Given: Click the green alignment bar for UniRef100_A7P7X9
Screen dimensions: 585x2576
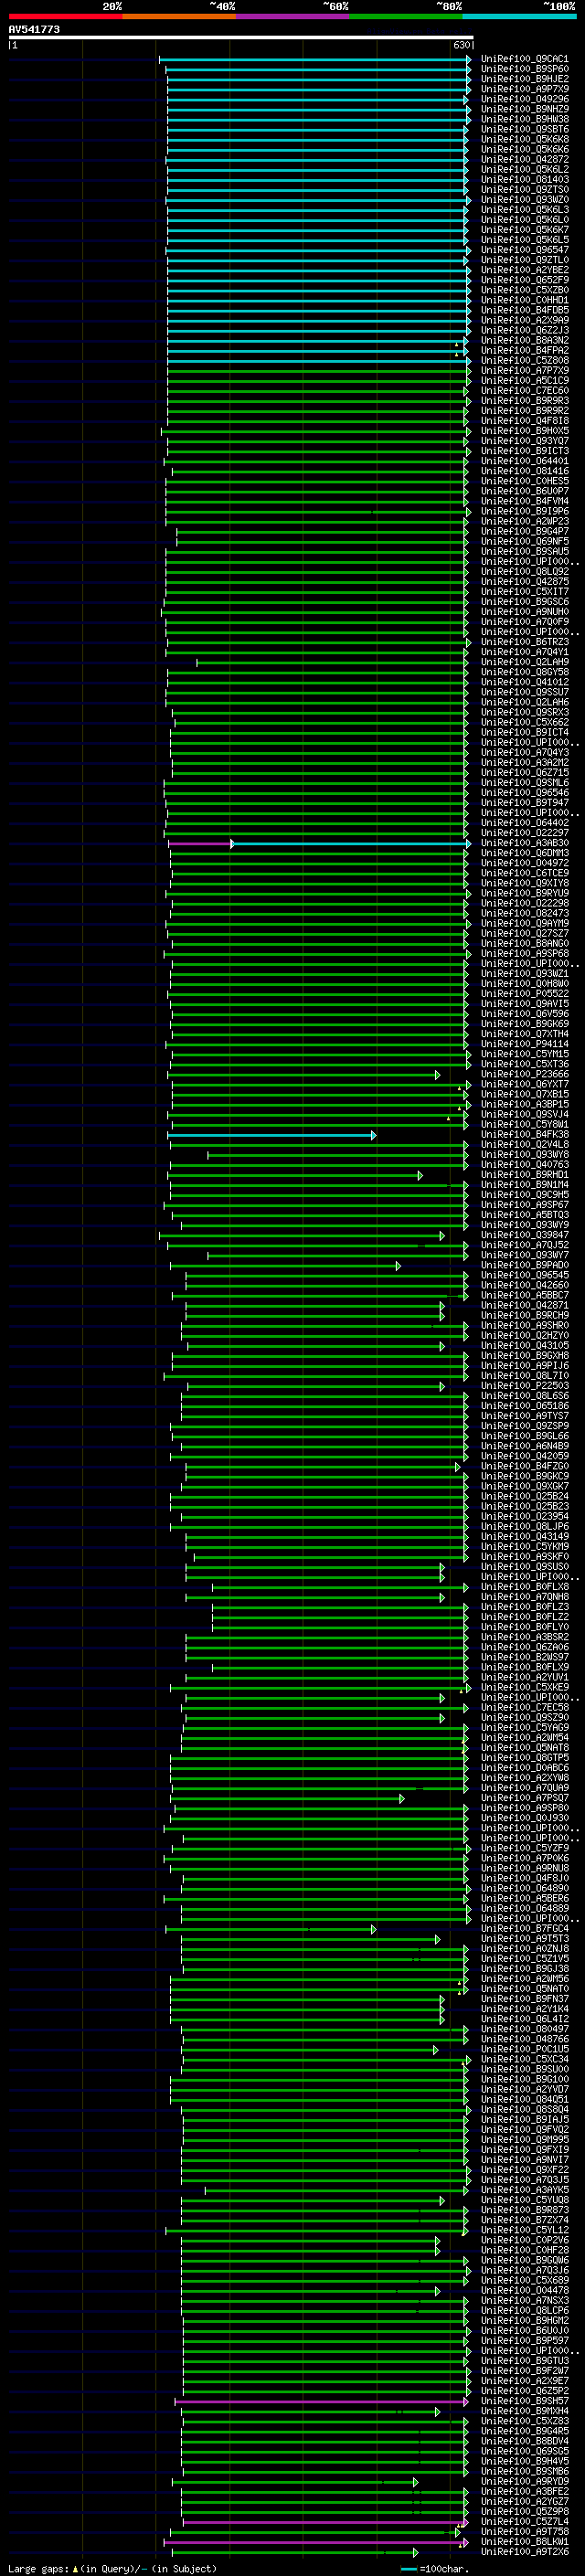Looking at the screenshot, I should (318, 370).
